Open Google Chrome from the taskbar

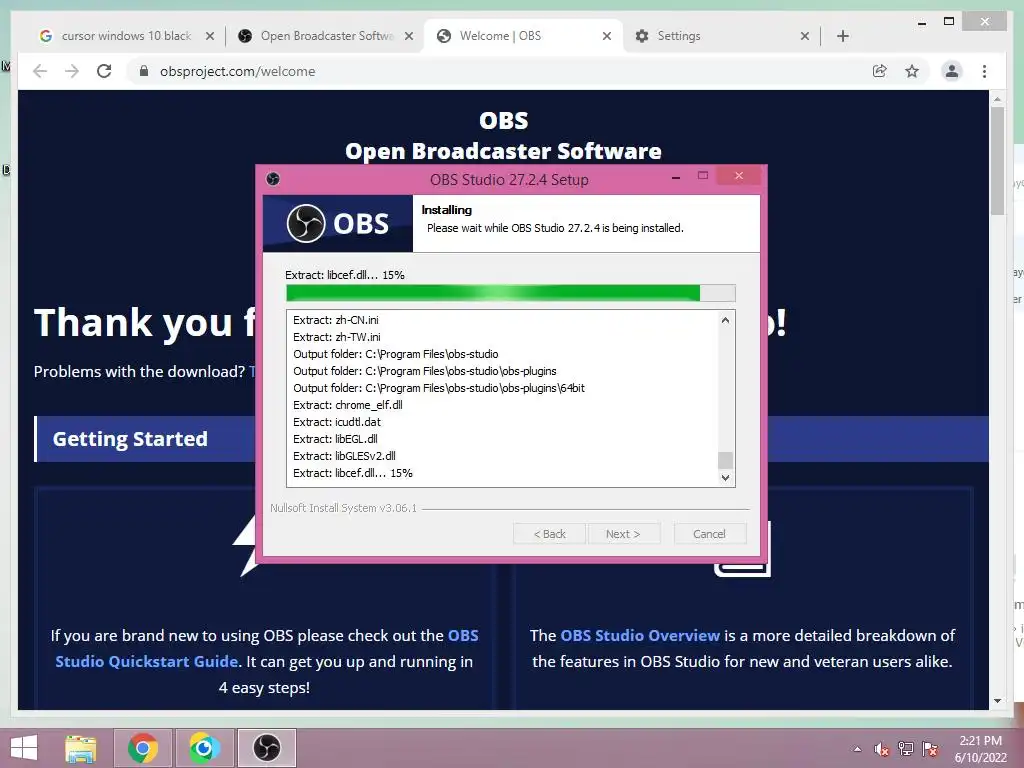click(x=143, y=748)
